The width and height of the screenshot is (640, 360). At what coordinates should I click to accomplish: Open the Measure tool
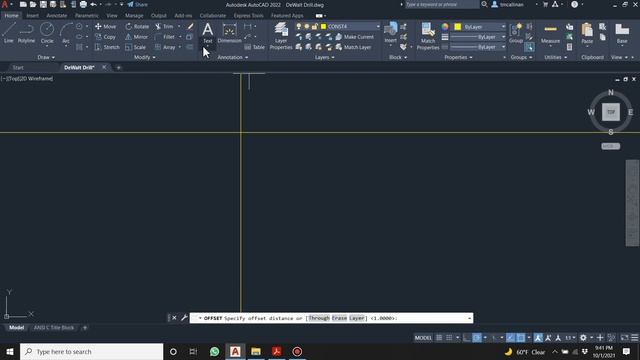point(550,33)
